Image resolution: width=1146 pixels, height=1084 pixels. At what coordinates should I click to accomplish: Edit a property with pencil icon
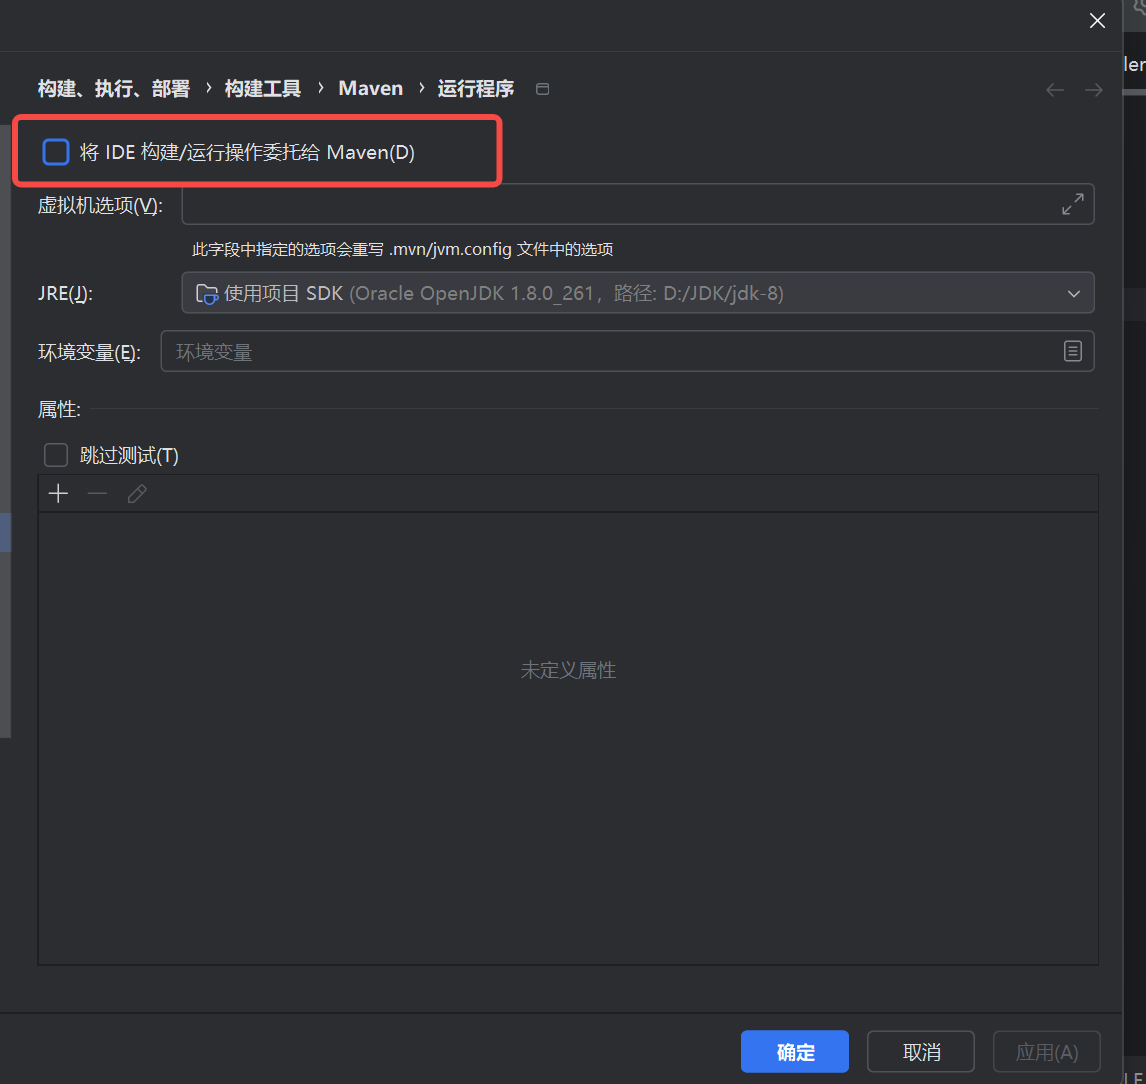(136, 493)
